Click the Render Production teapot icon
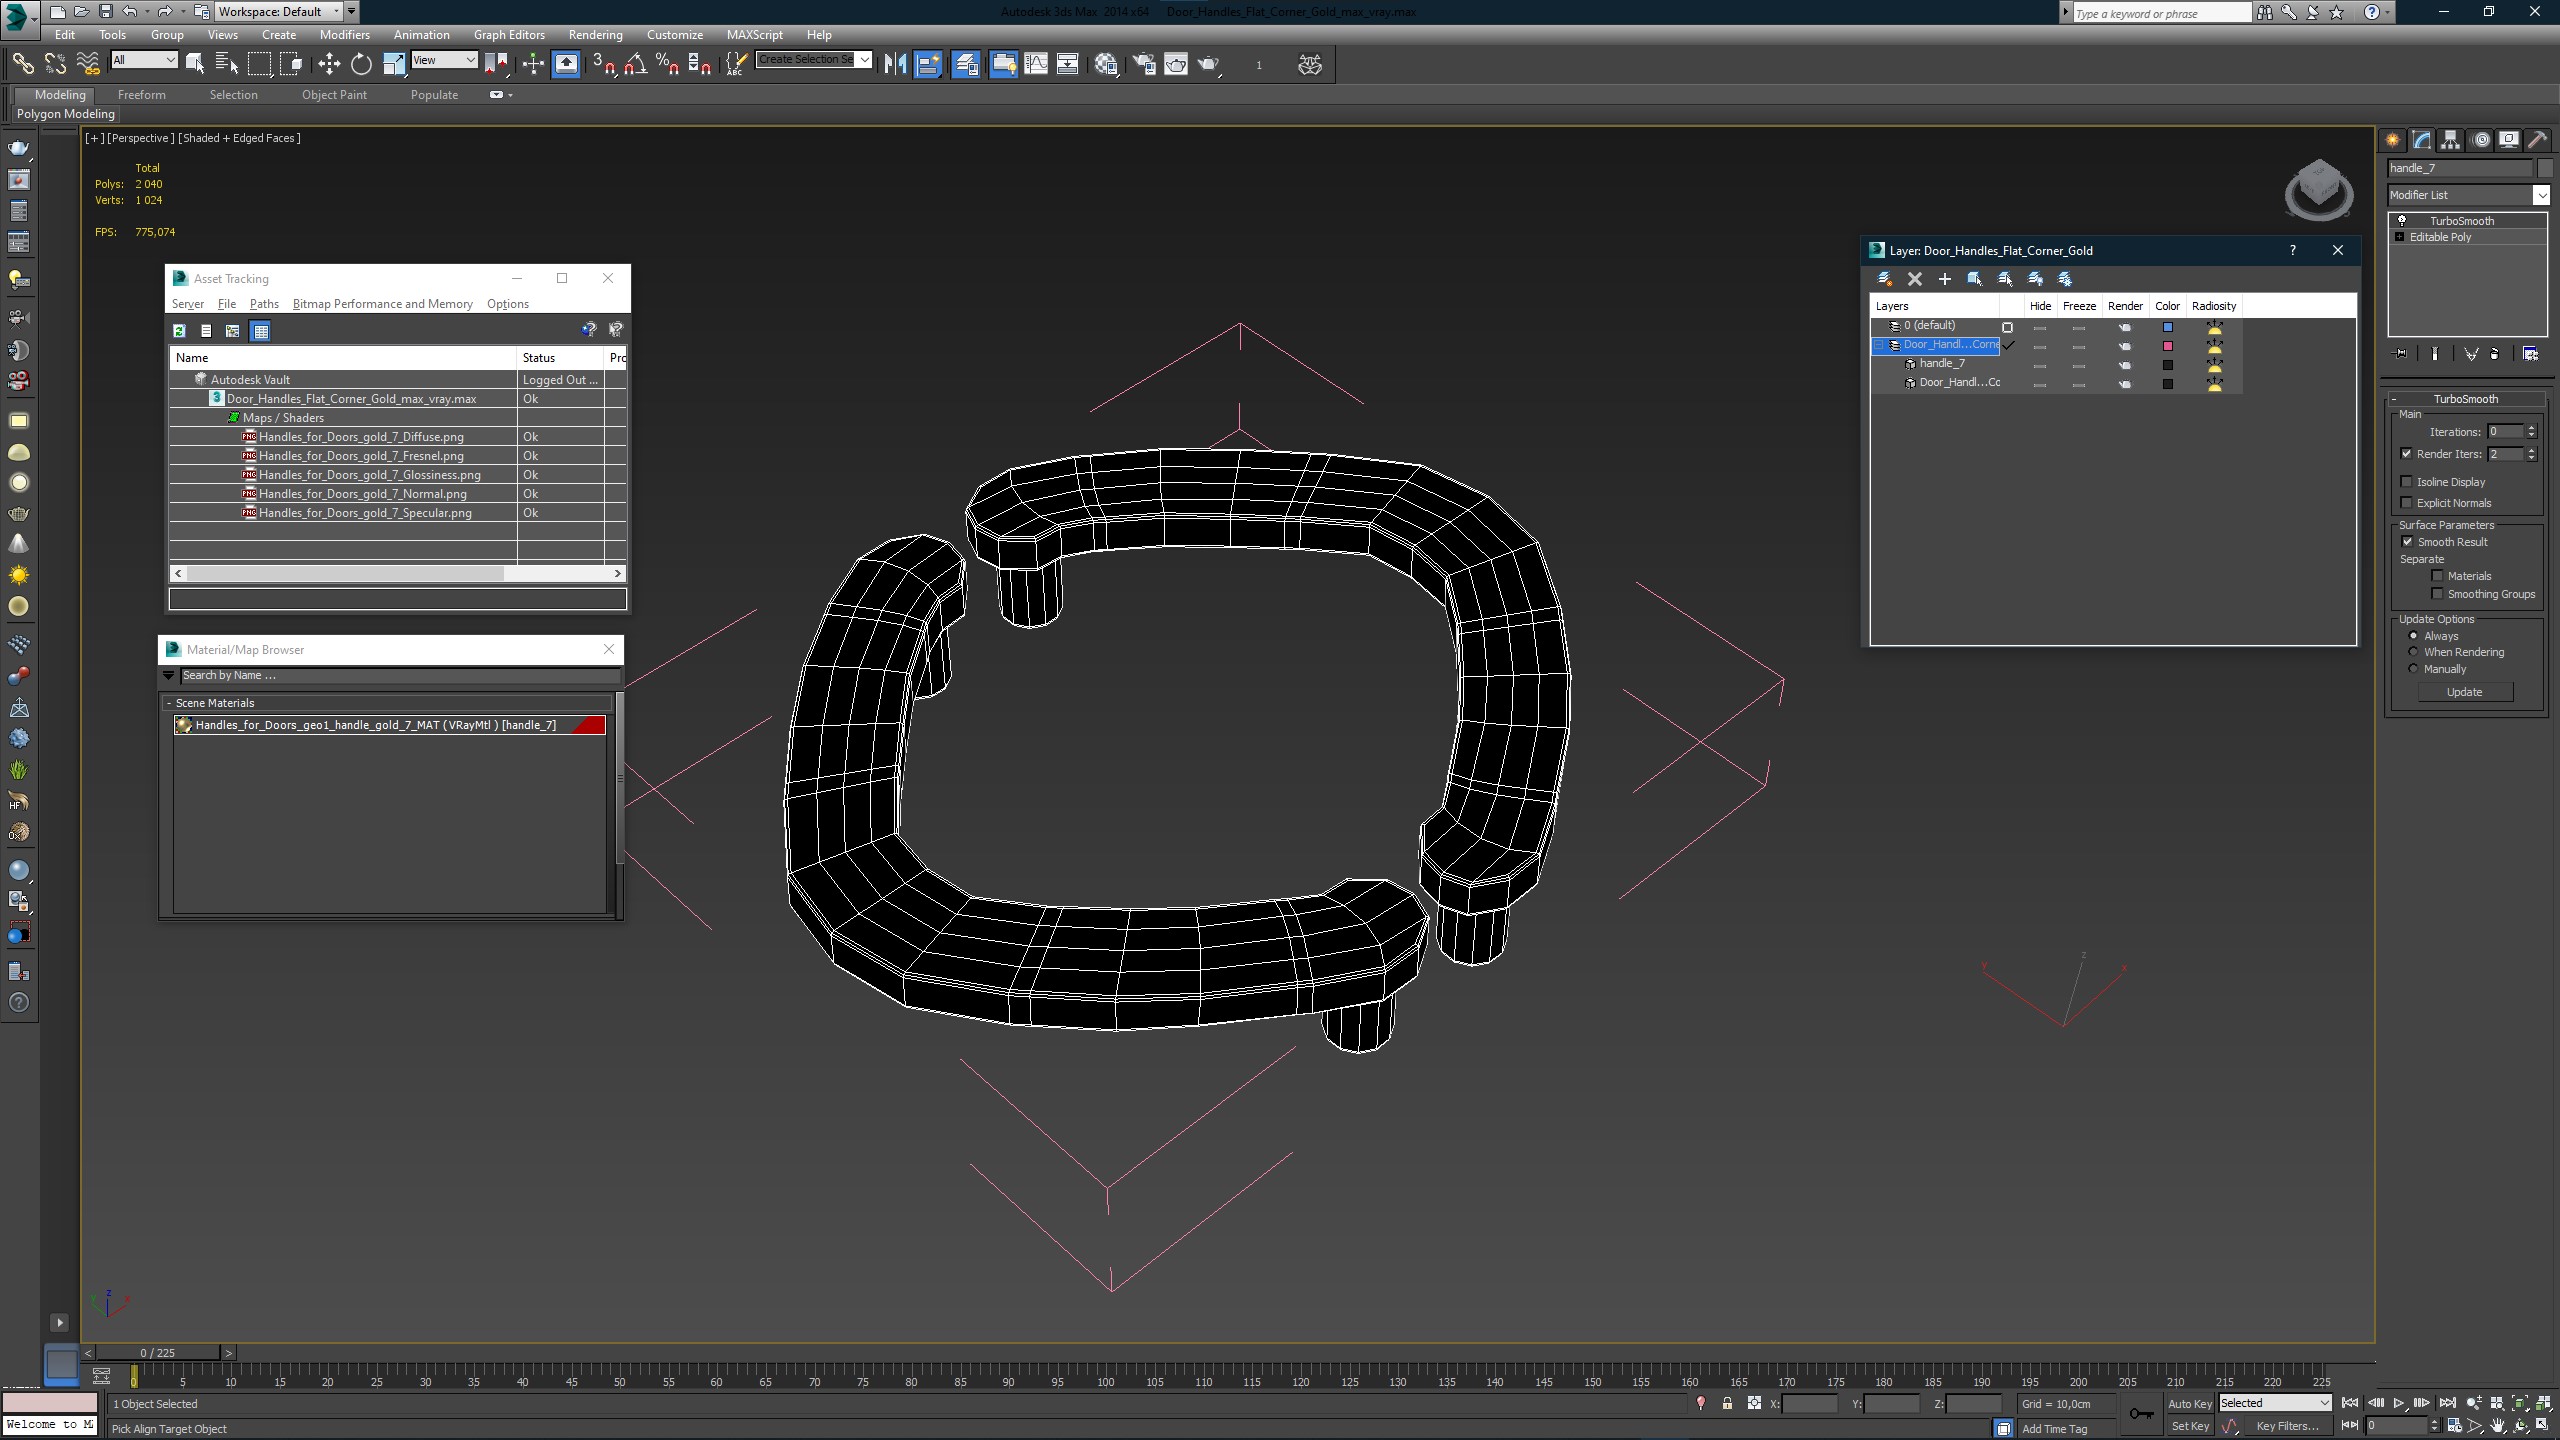This screenshot has width=2560, height=1440. (1209, 64)
